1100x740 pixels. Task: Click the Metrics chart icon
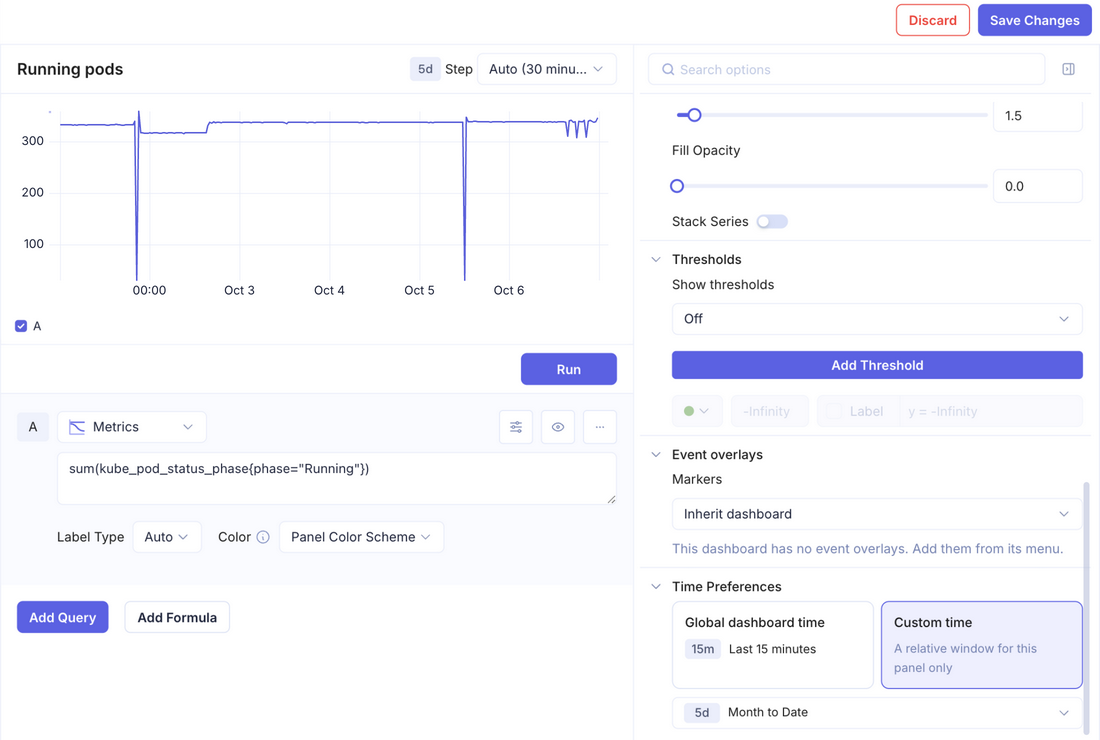click(77, 427)
